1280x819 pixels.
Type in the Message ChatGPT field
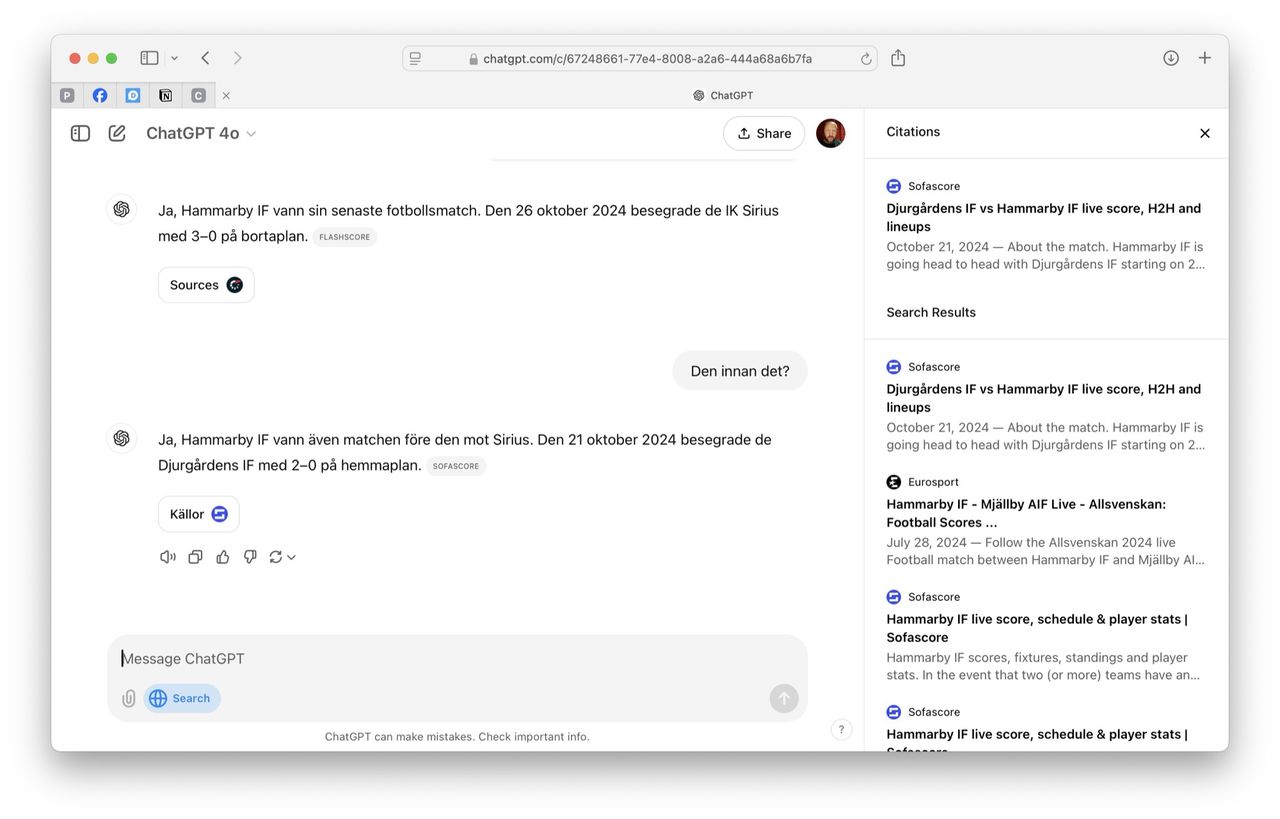point(440,658)
